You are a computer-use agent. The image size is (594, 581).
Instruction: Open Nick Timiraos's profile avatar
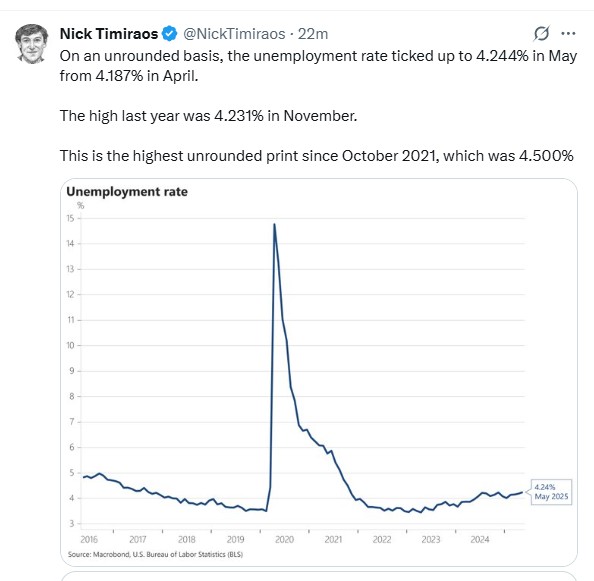pos(32,43)
